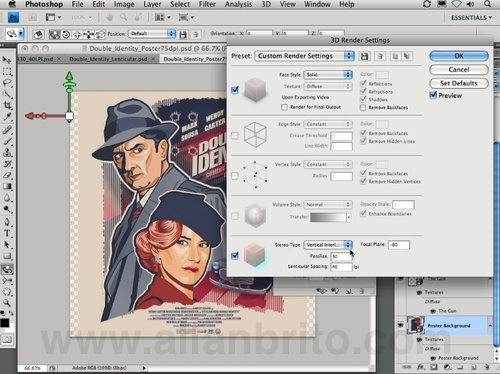This screenshot has width=500, height=374.
Task: Select the Gradient tool
Action: [7, 187]
